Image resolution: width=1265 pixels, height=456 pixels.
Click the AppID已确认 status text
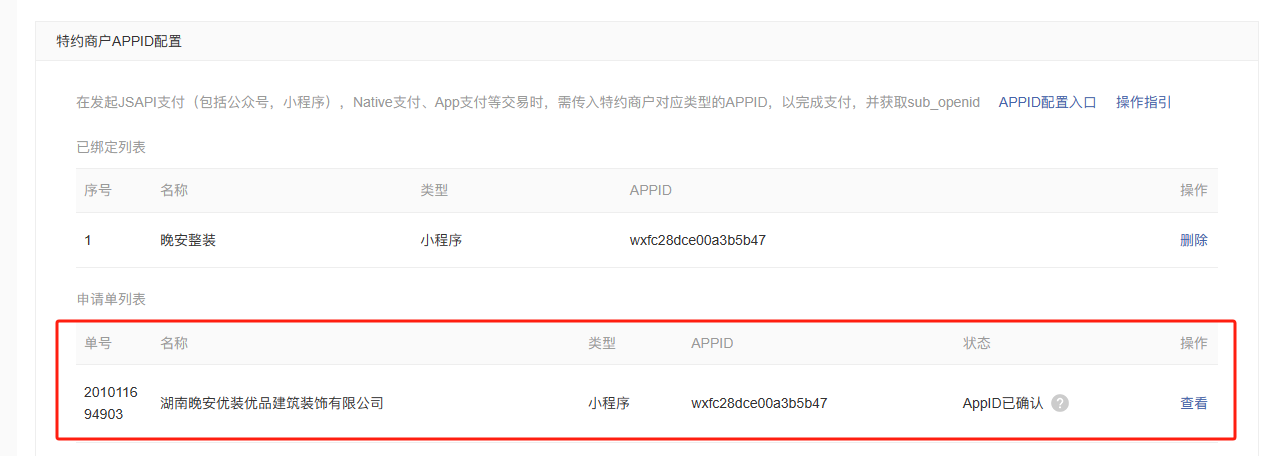point(1003,403)
